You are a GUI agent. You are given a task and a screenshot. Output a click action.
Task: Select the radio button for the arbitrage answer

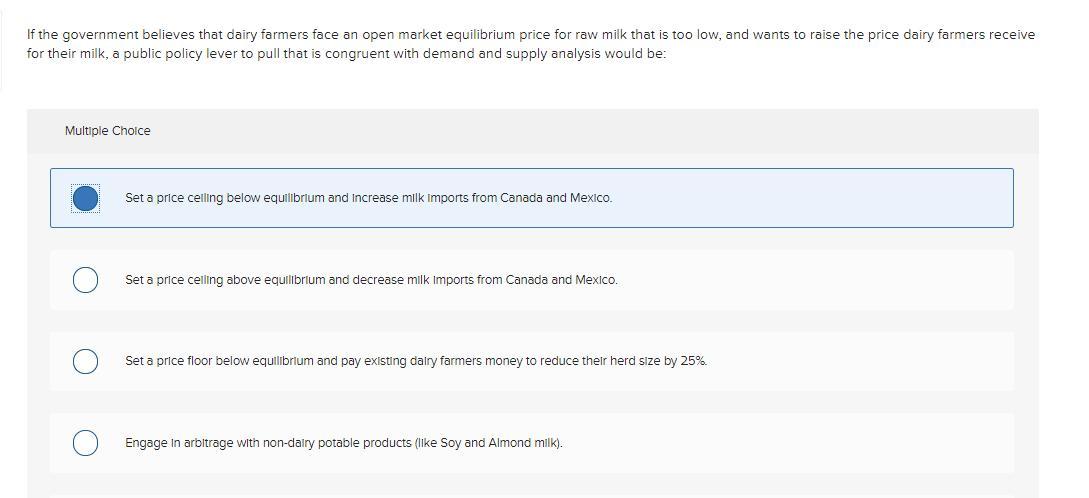86,442
